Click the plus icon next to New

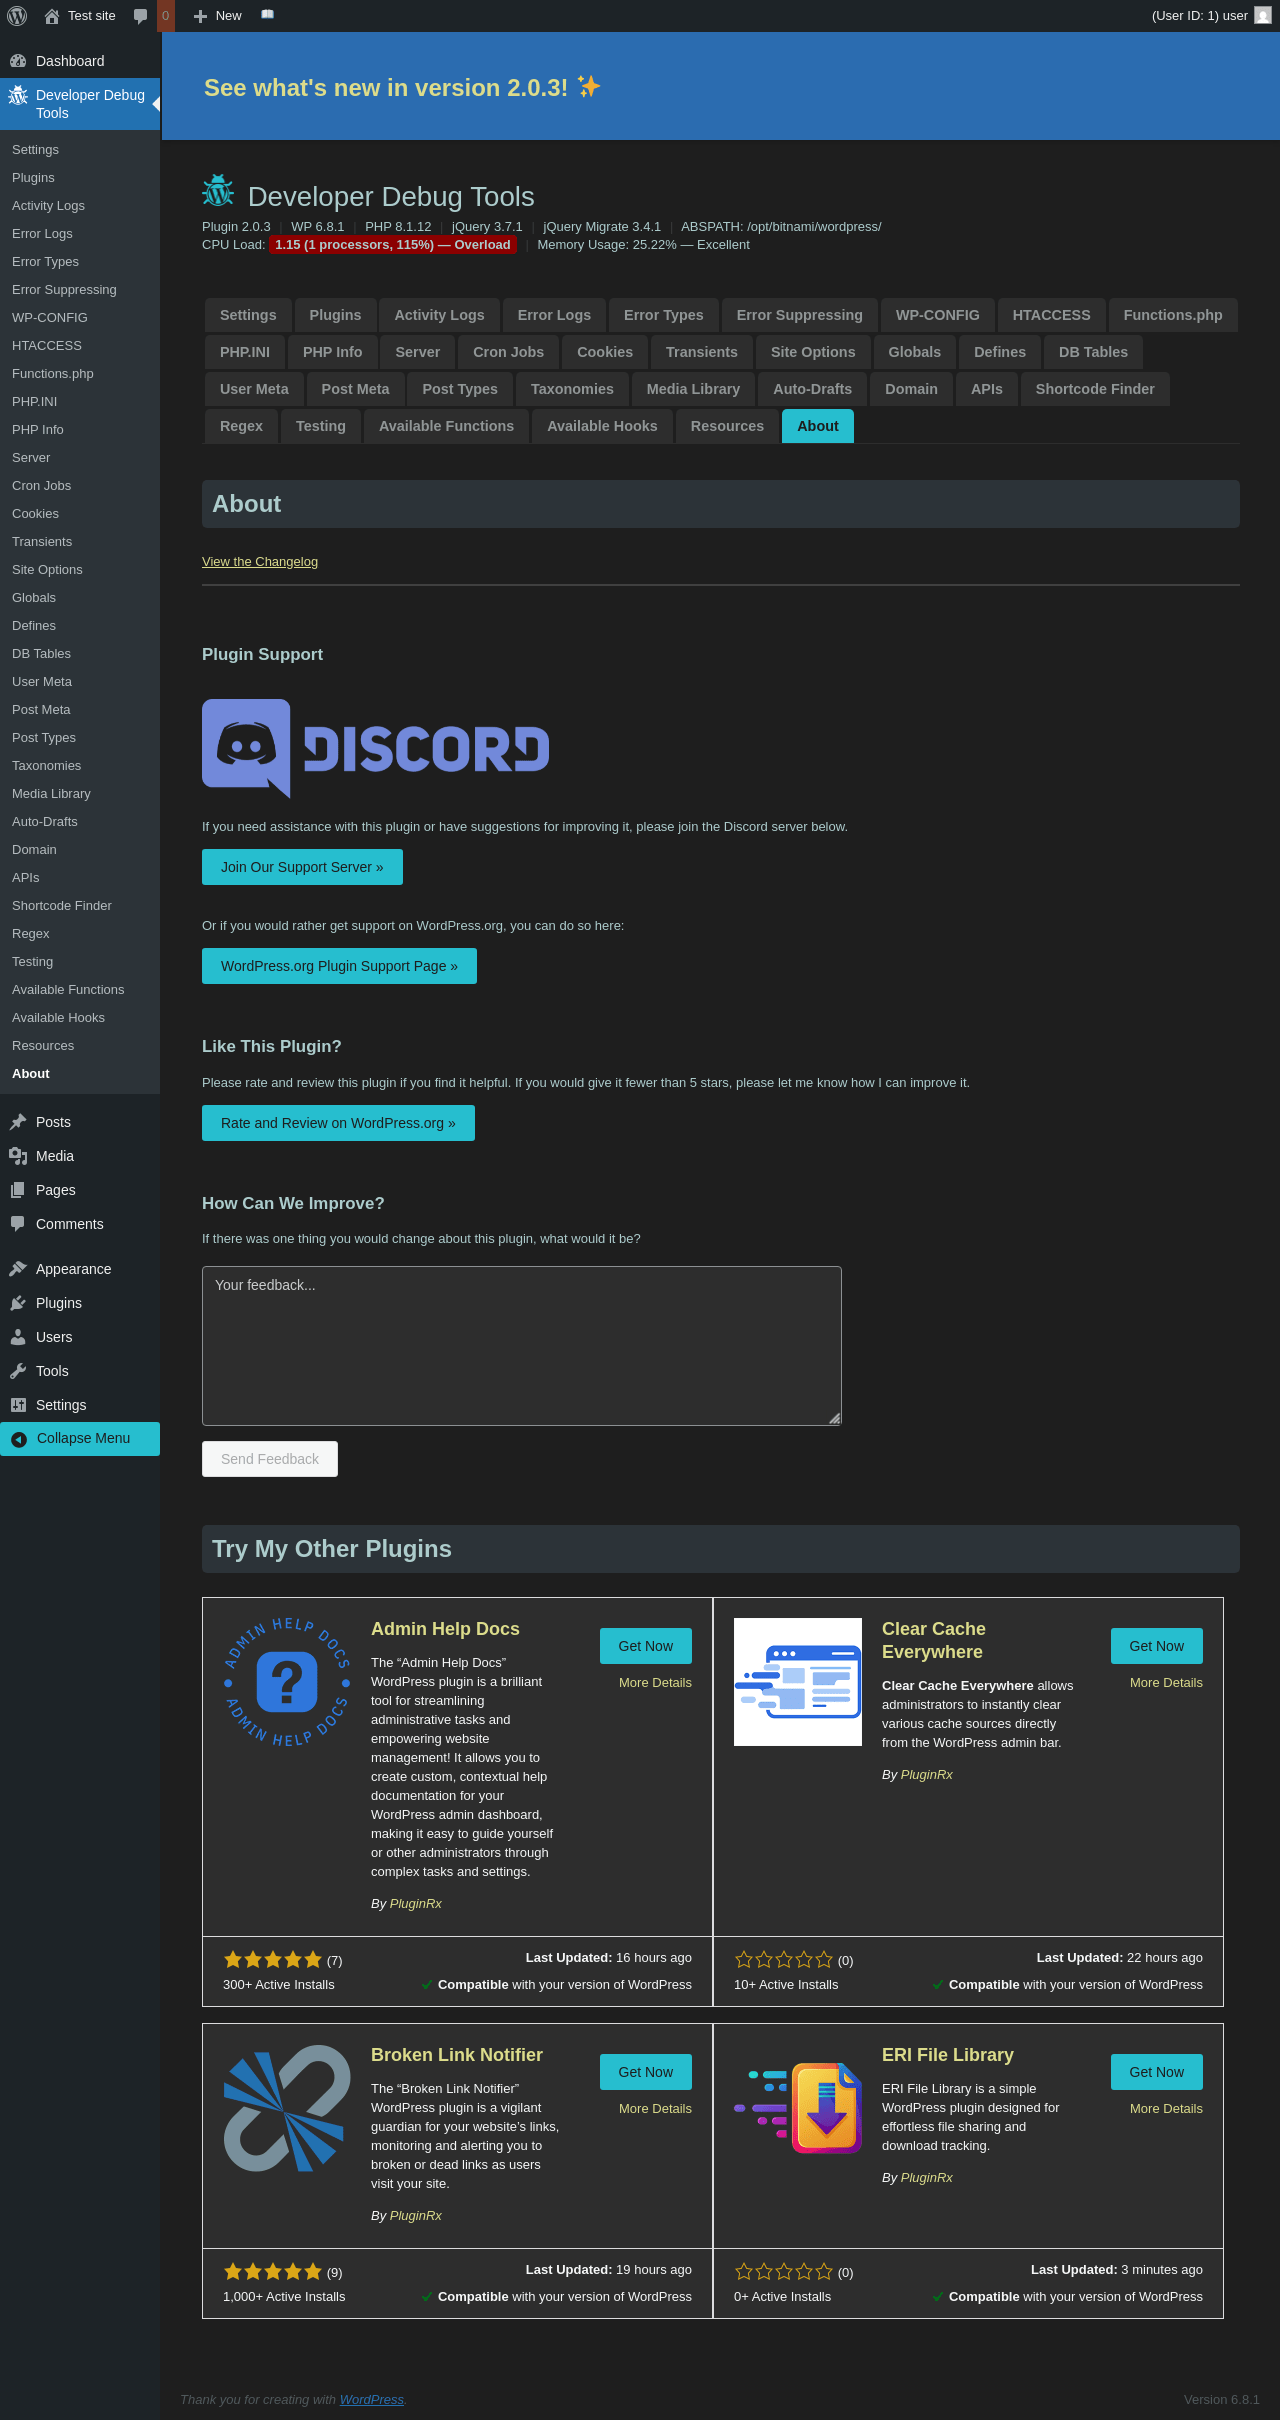click(200, 16)
